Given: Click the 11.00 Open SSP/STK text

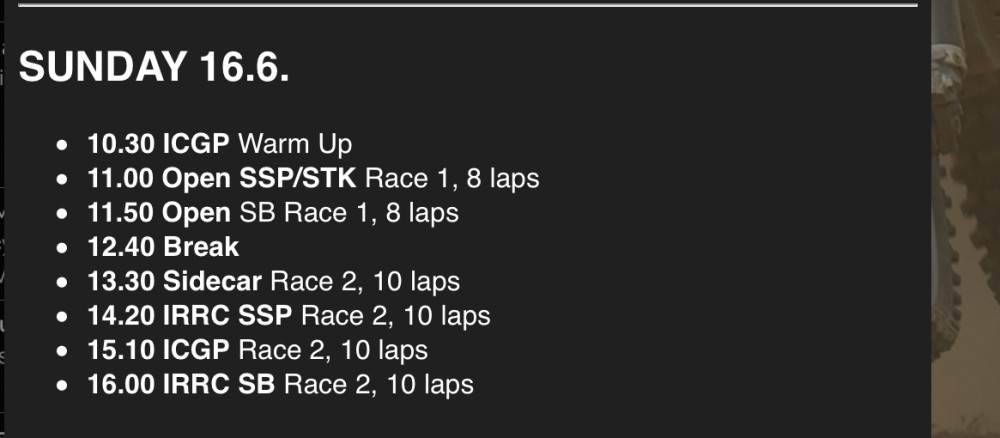Looking at the screenshot, I should (221, 179).
